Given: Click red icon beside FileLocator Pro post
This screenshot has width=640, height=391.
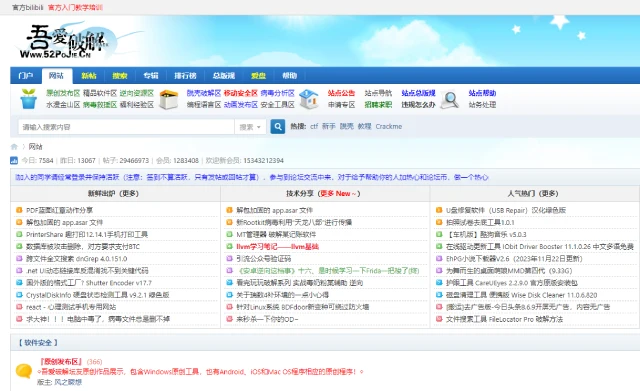Looking at the screenshot, I should 439,319.
